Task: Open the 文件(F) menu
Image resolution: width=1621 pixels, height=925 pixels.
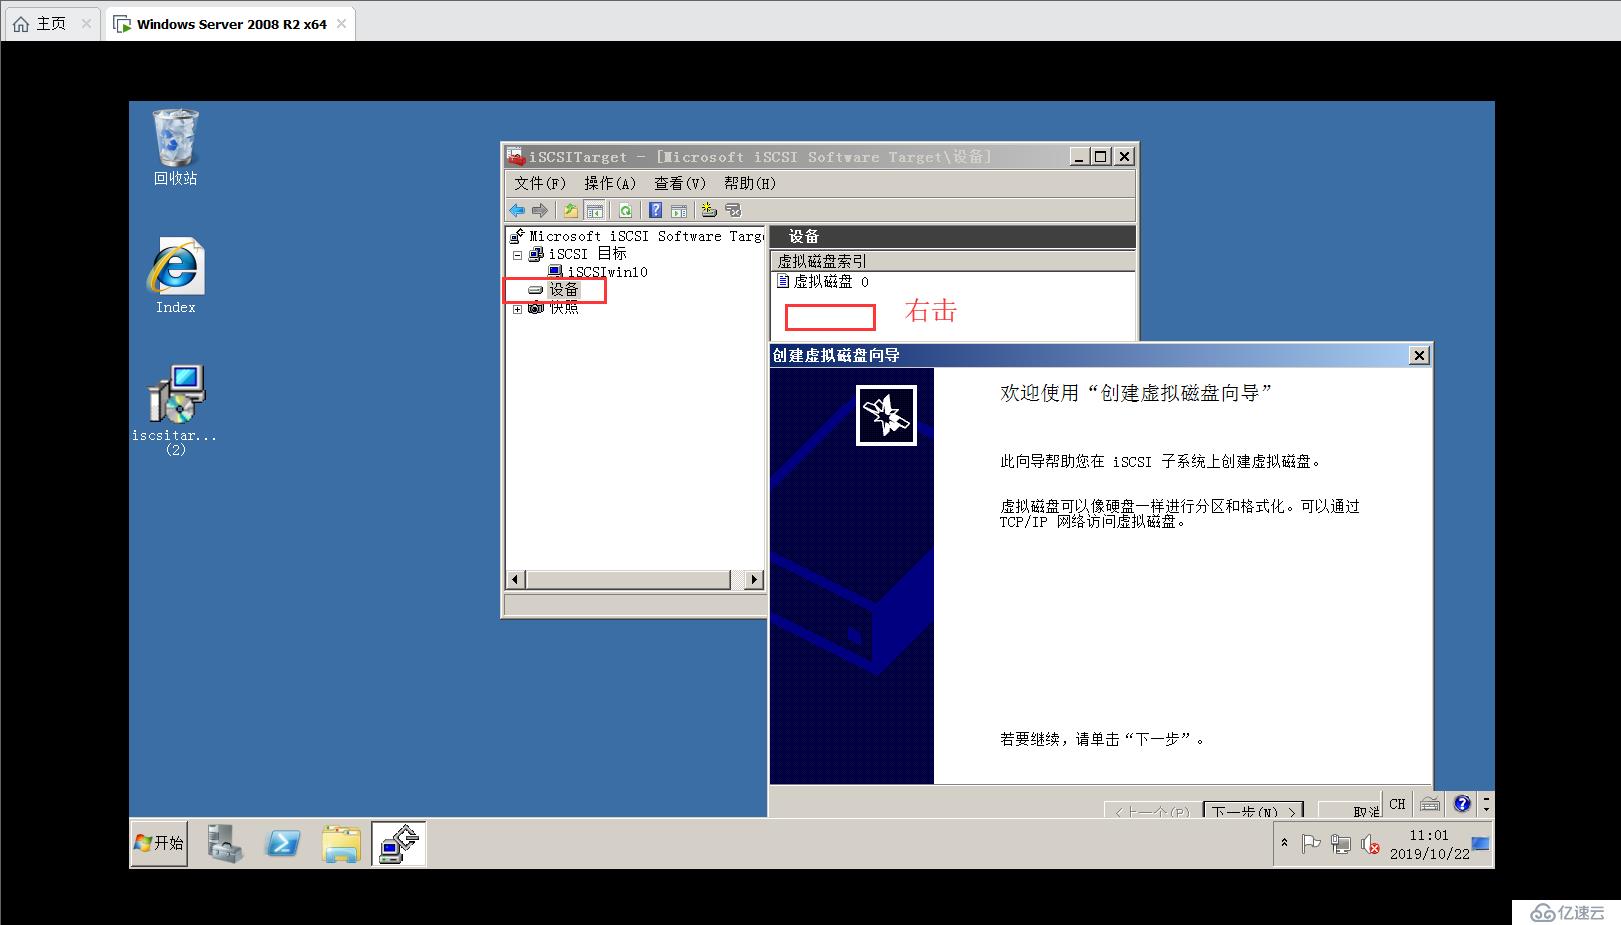Action: tap(540, 183)
